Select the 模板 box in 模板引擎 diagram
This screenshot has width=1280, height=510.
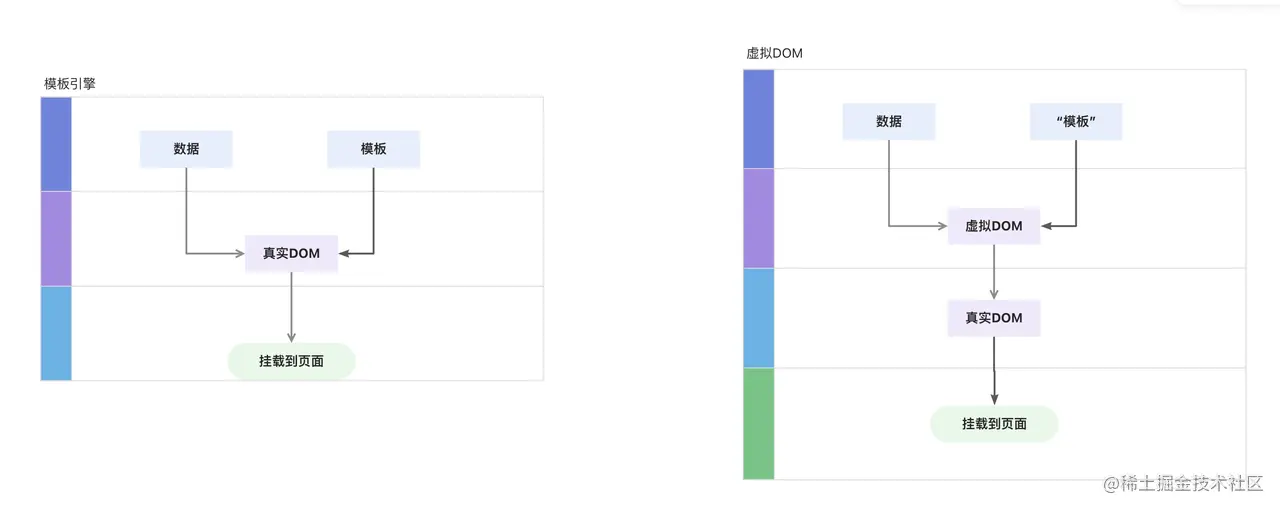373,149
